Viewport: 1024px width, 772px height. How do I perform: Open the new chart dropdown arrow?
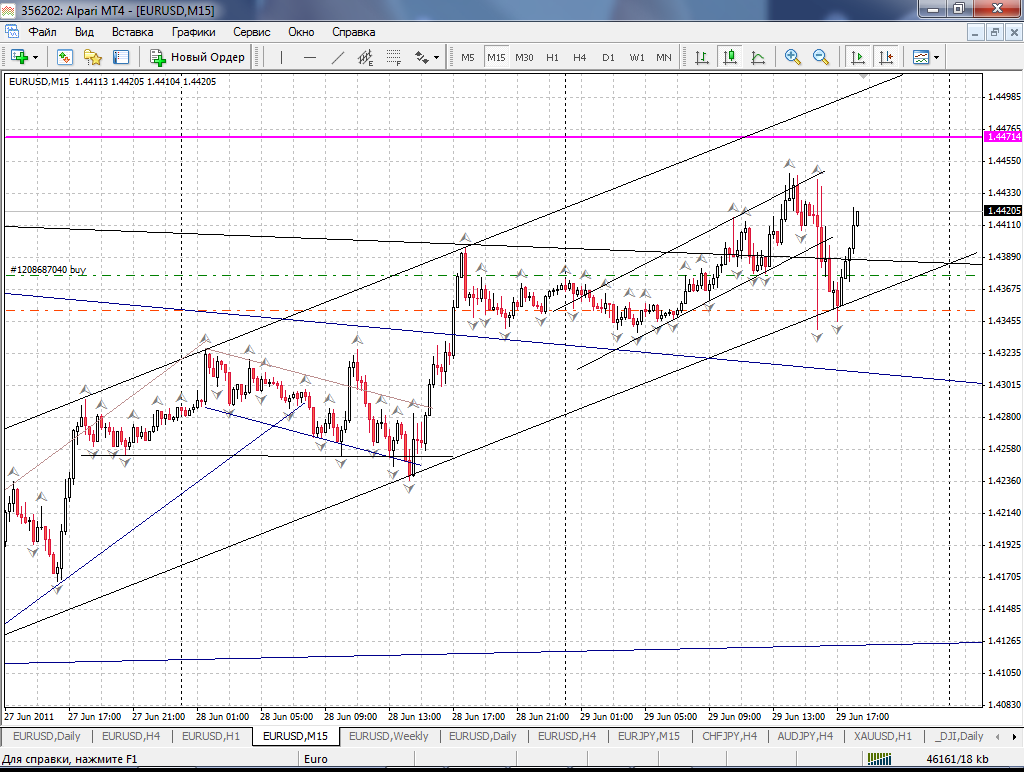pos(35,57)
